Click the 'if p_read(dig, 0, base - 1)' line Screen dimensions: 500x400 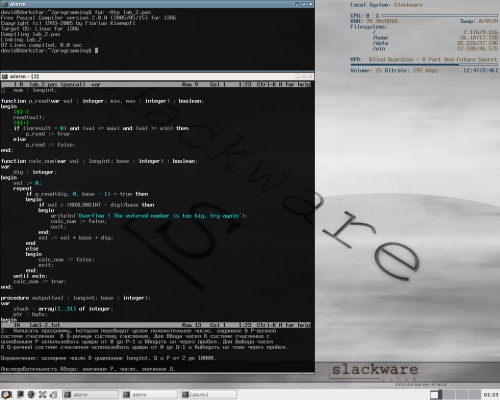87,194
